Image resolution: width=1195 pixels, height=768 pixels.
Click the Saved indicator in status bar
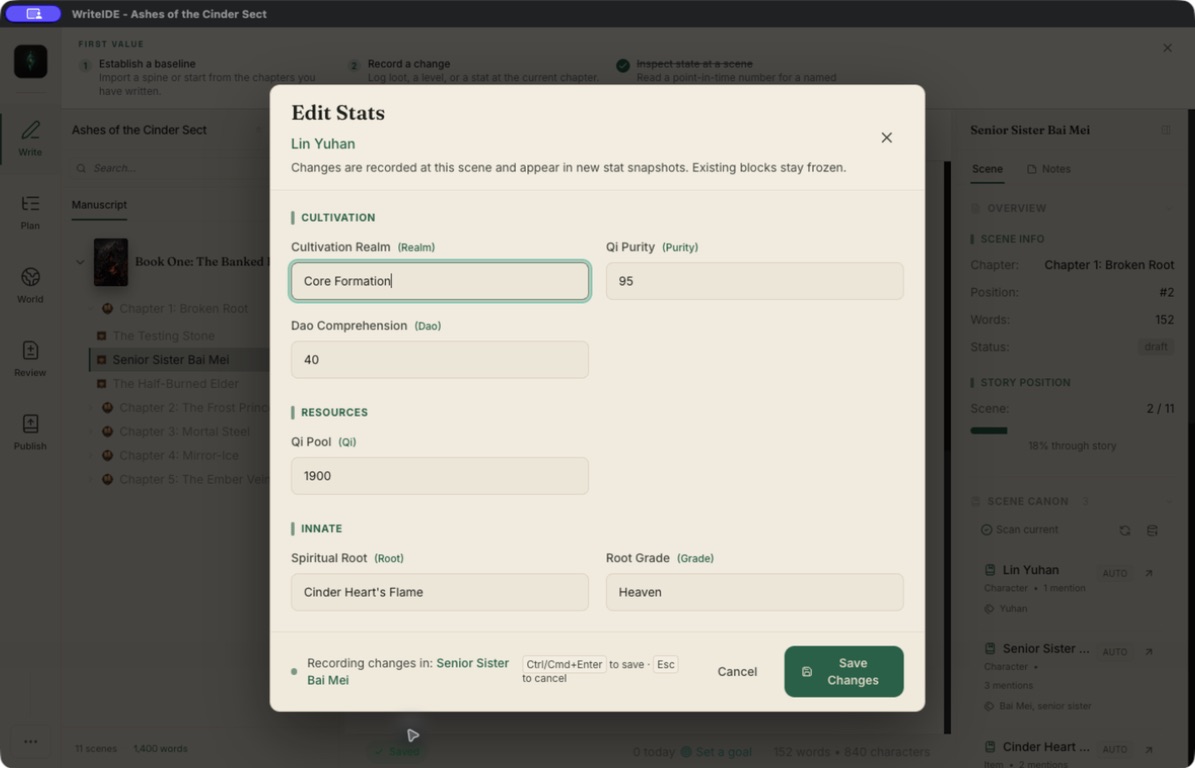[396, 751]
